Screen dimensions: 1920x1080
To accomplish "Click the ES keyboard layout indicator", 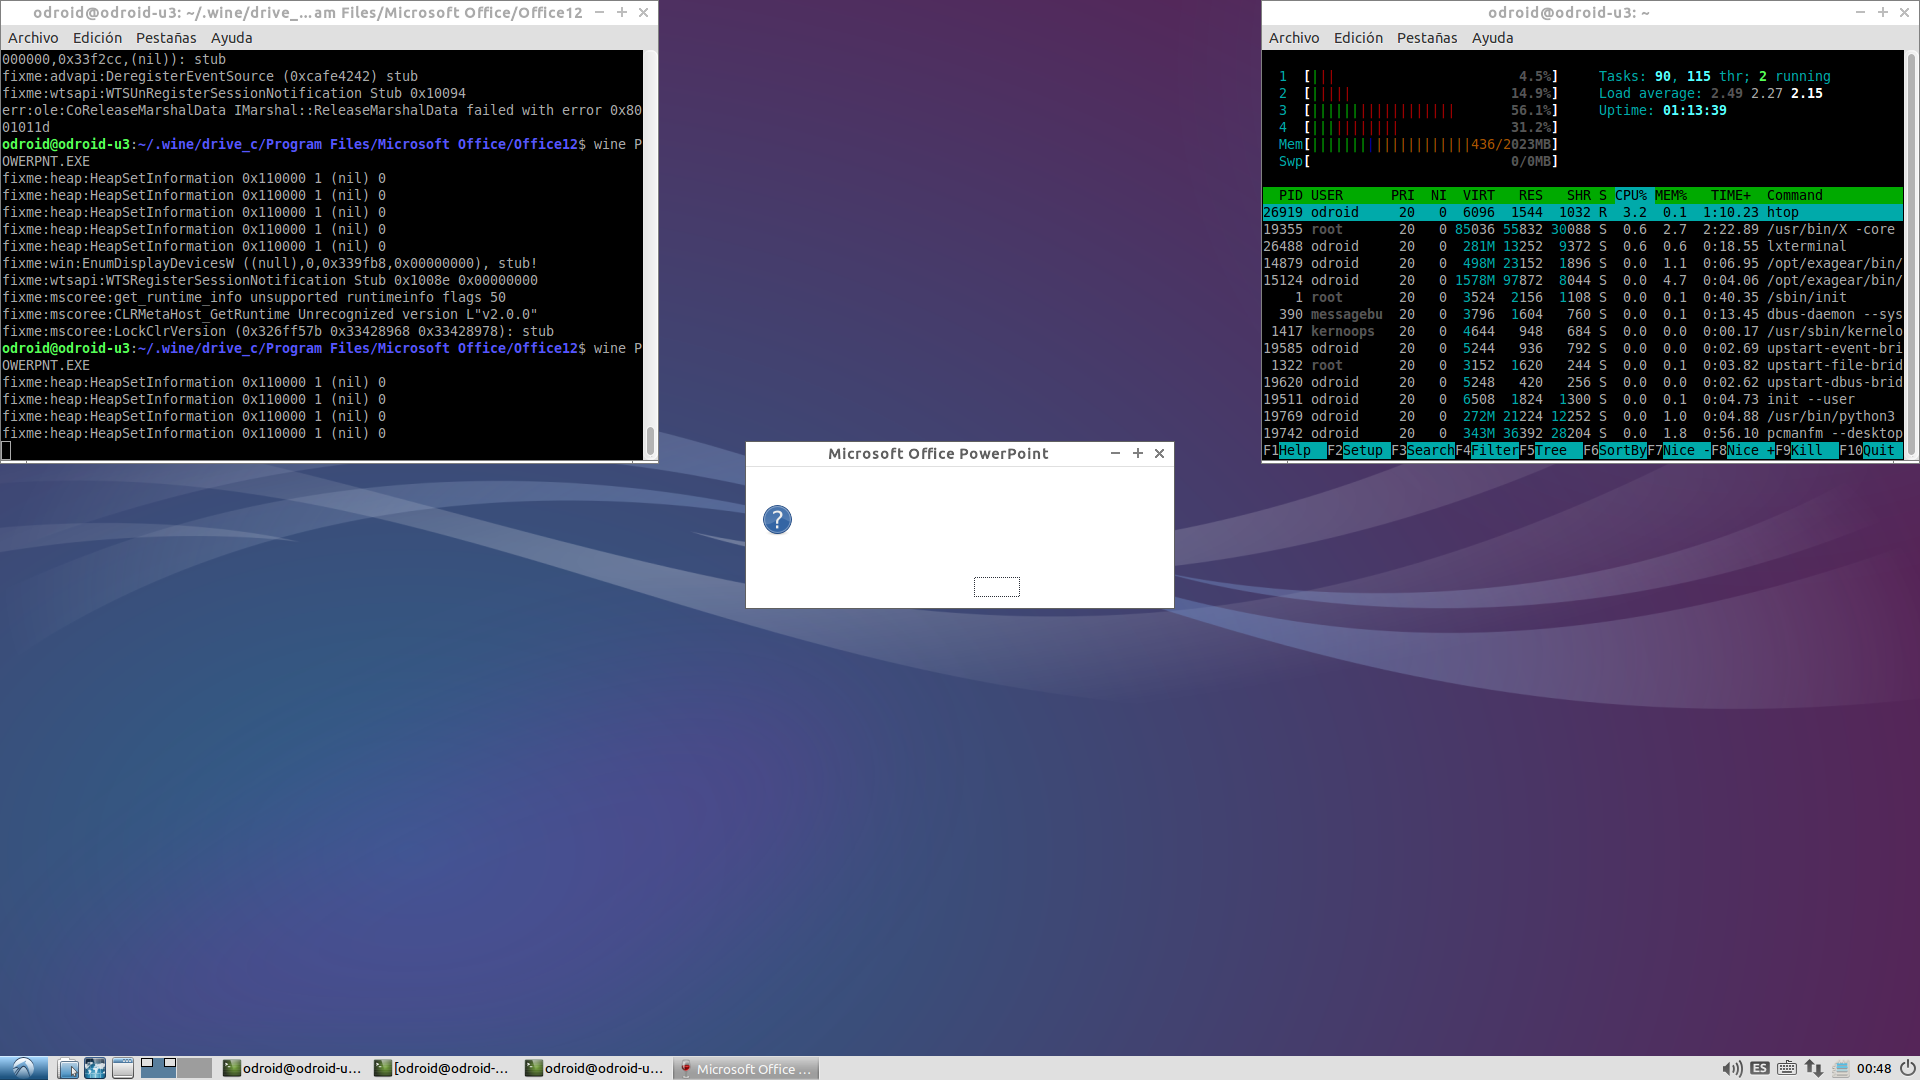I will 1760,1068.
